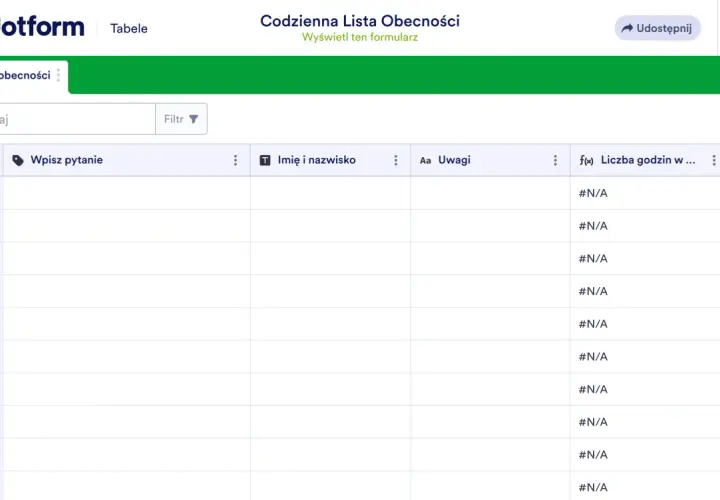
Task: Click the Jotform logo
Action: (42, 27)
